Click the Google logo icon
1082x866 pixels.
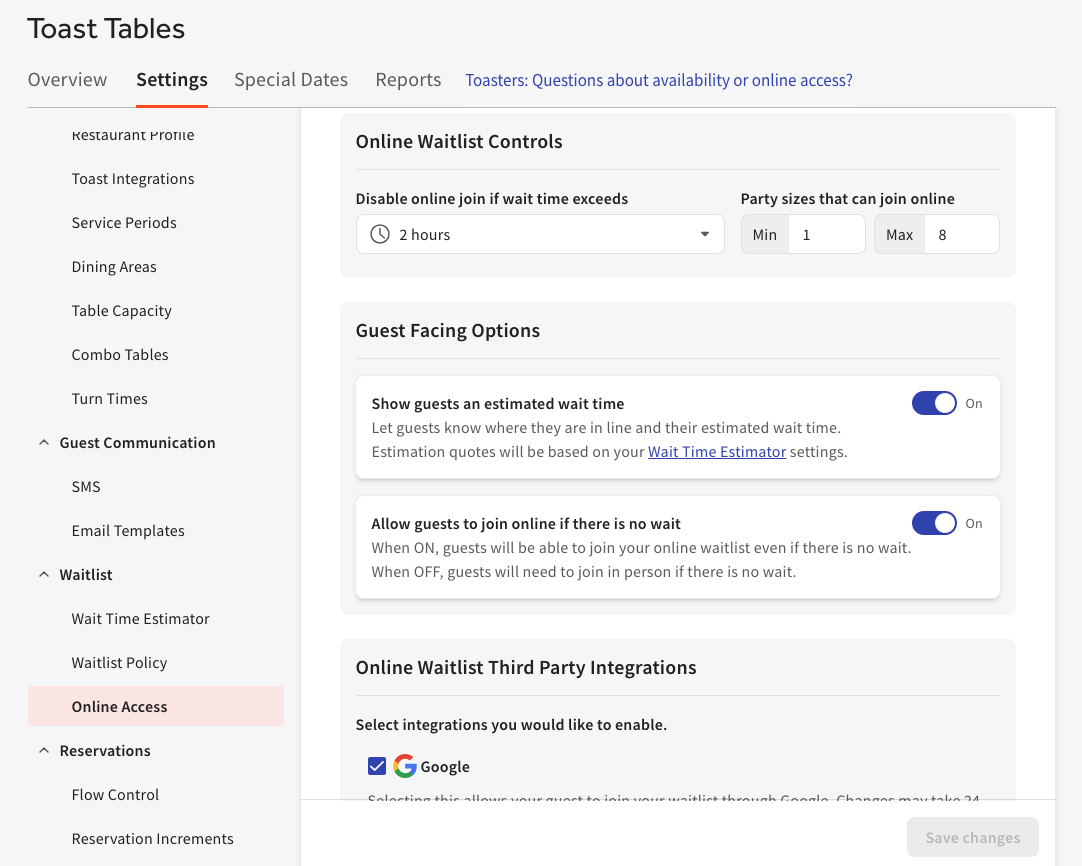click(x=405, y=766)
